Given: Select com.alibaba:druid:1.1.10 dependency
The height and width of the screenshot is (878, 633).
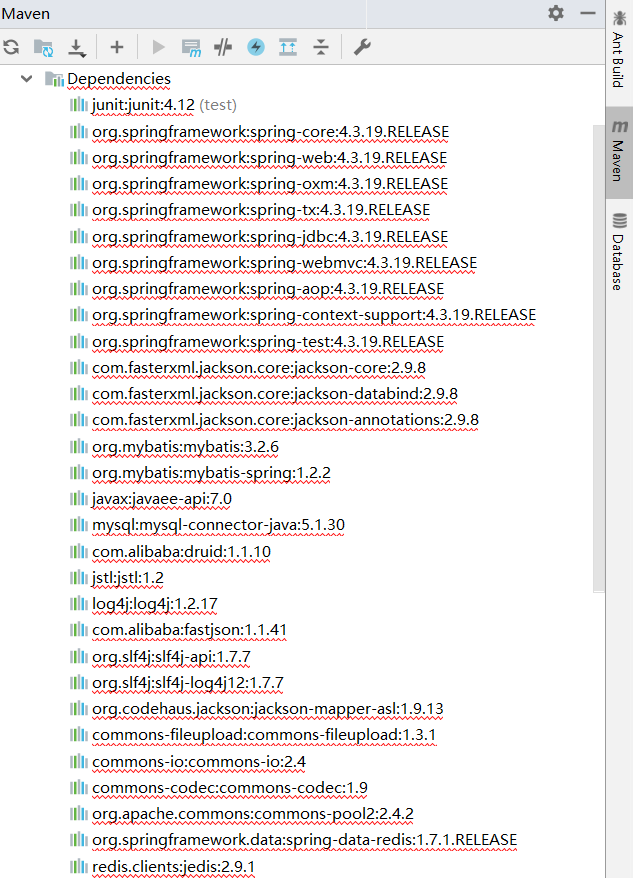Looking at the screenshot, I should (170, 552).
